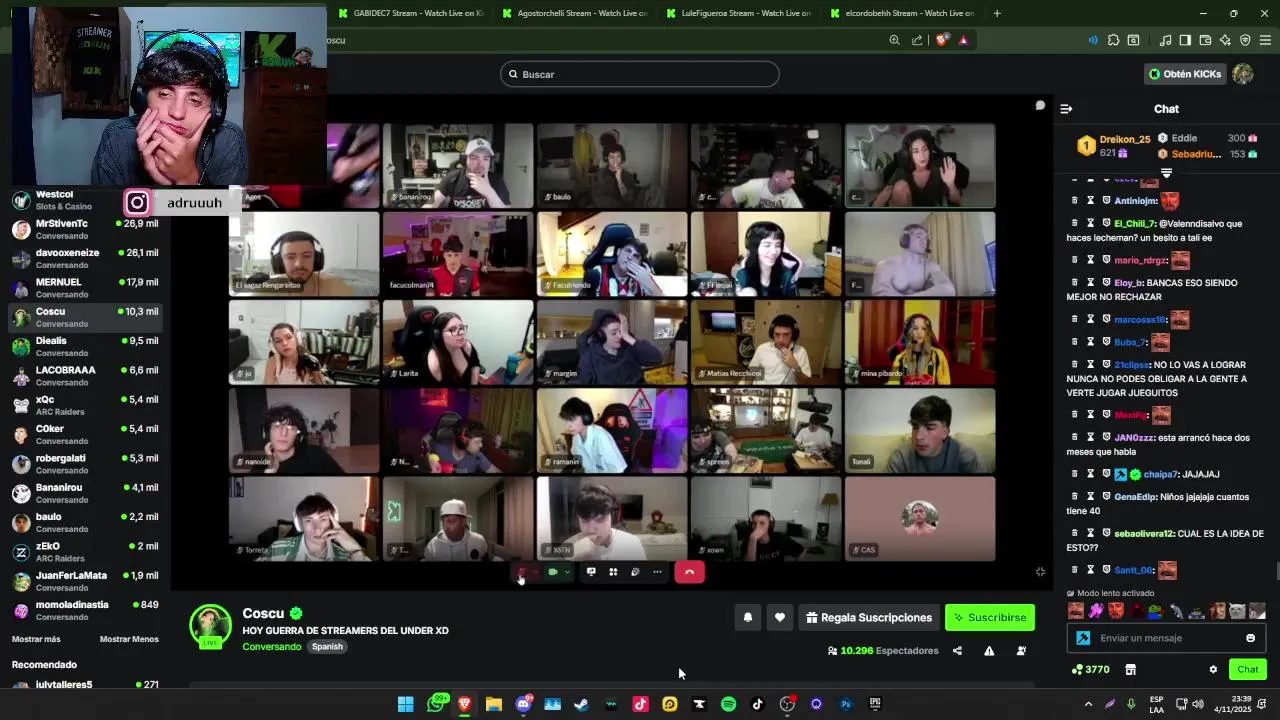Open the user avatar beside Obtén KICKs
The image size is (1280, 720).
click(1242, 74)
